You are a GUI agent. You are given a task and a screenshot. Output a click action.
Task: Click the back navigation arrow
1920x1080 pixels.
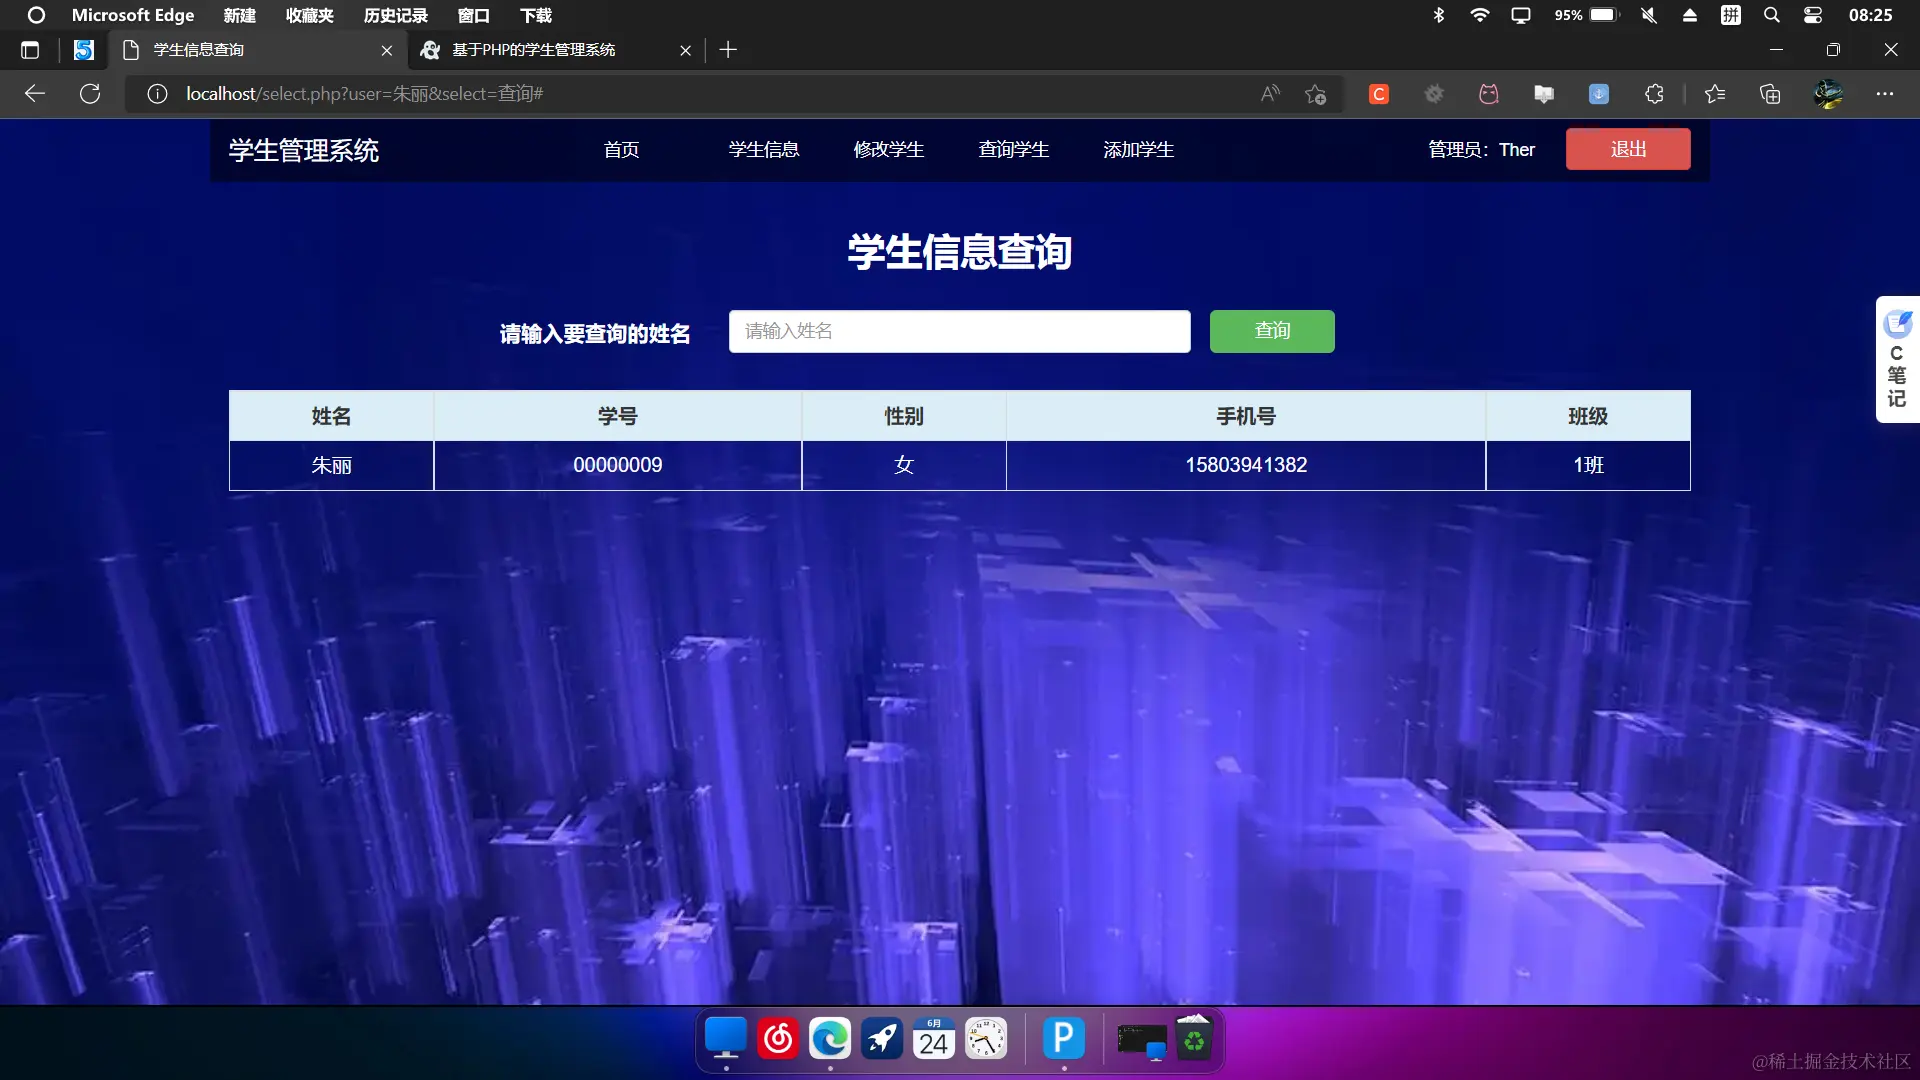pyautogui.click(x=35, y=94)
